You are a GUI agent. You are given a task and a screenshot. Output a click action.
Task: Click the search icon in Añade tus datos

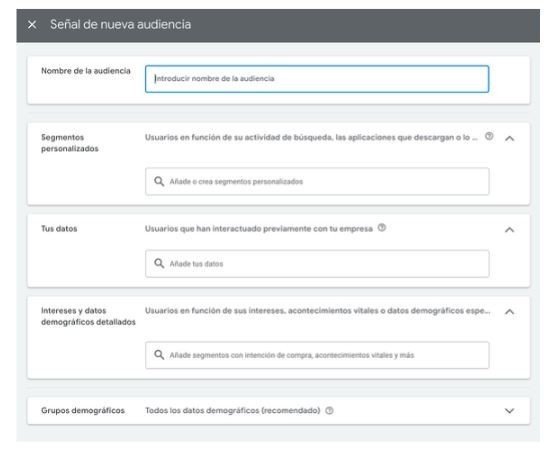coord(159,263)
